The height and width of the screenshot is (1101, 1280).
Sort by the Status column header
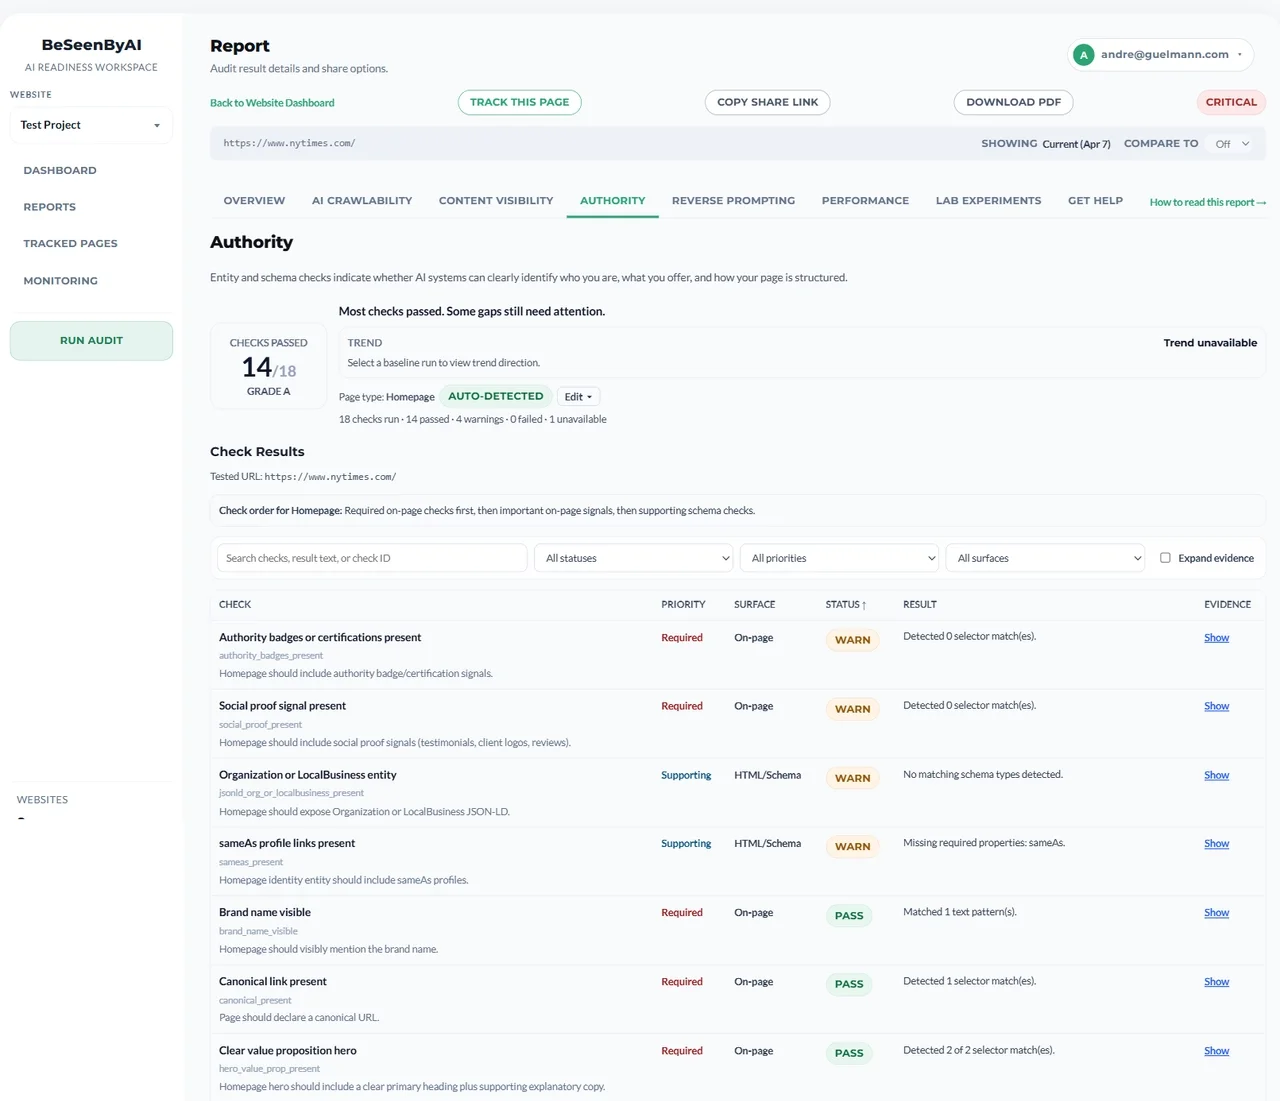(x=845, y=605)
